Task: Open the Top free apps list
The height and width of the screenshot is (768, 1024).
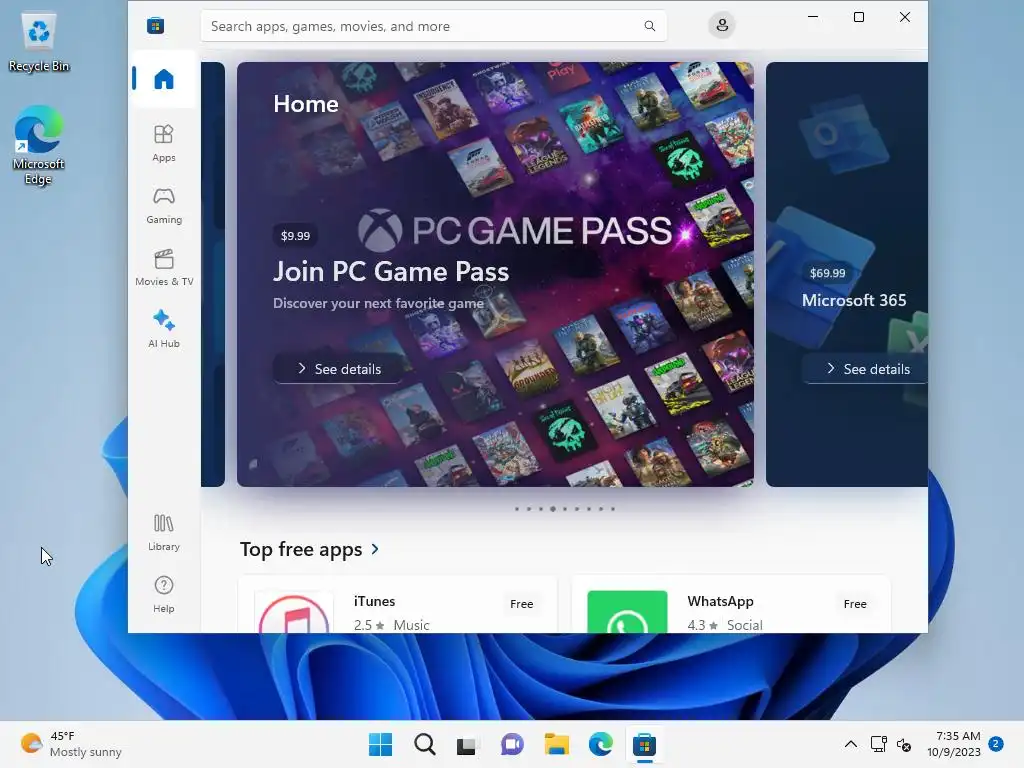Action: click(300, 549)
